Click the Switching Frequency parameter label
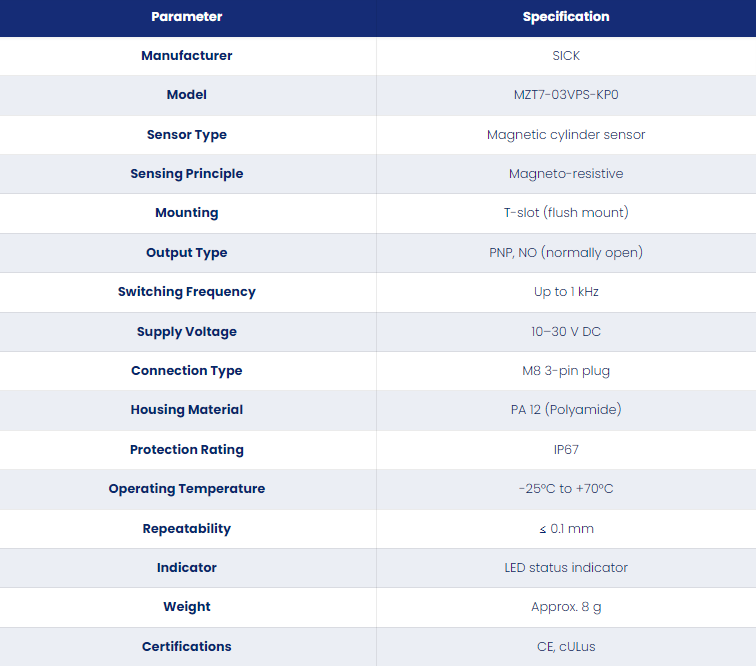The height and width of the screenshot is (666, 756). (x=187, y=292)
